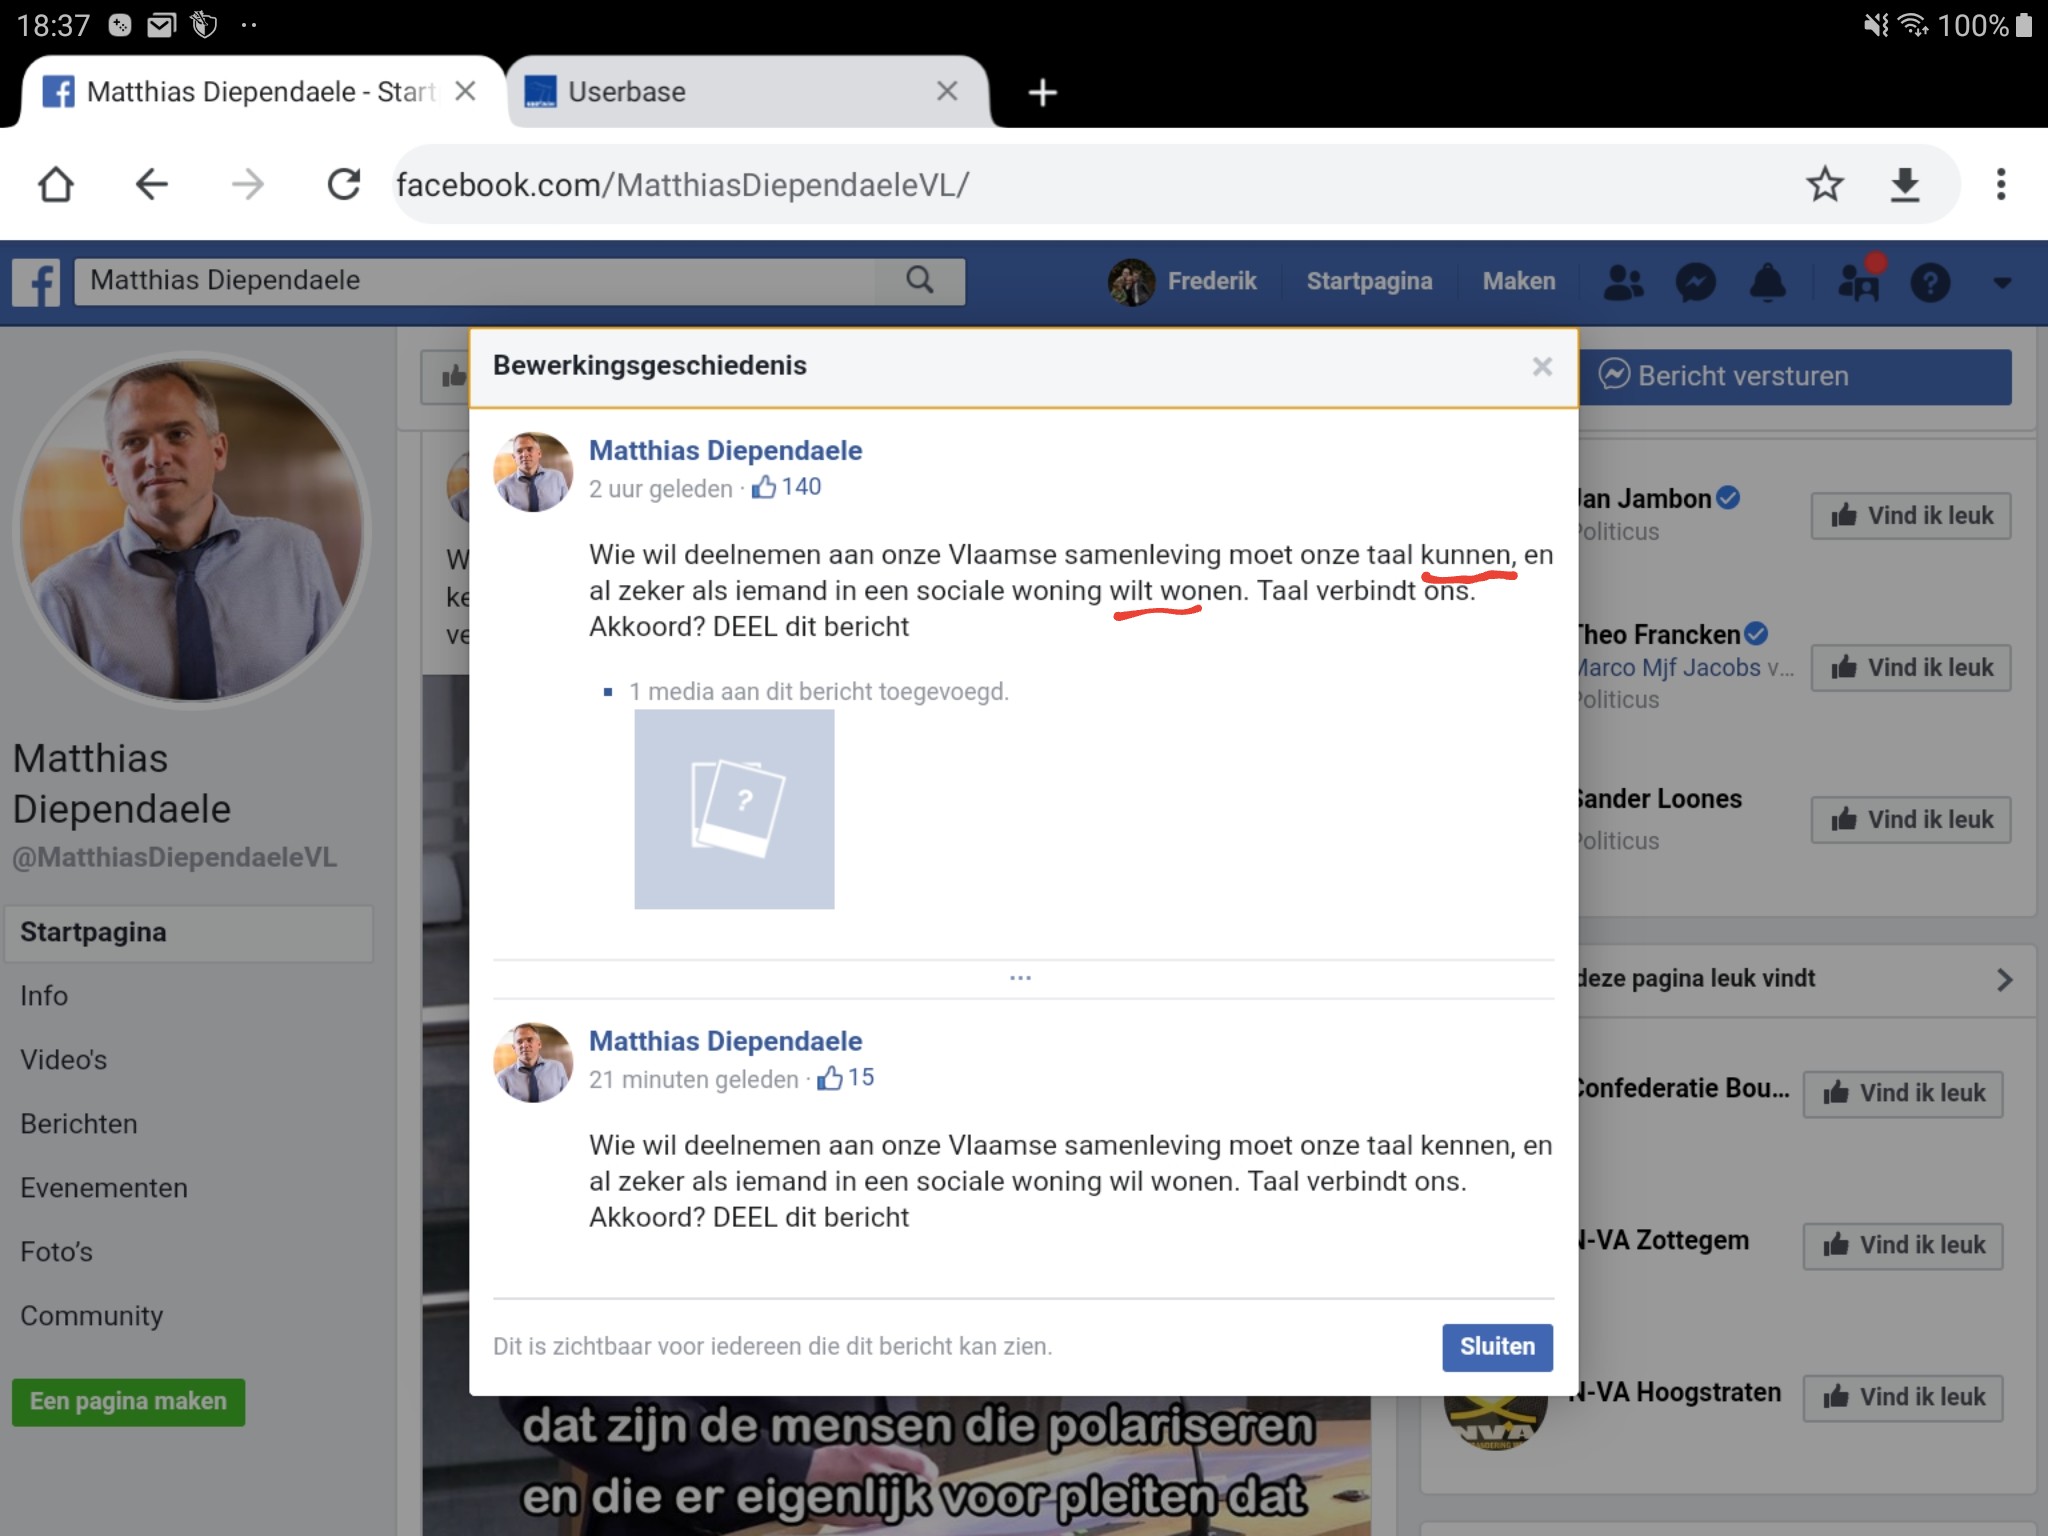
Task: Open Facebook account dropdown arrow
Action: (2002, 283)
